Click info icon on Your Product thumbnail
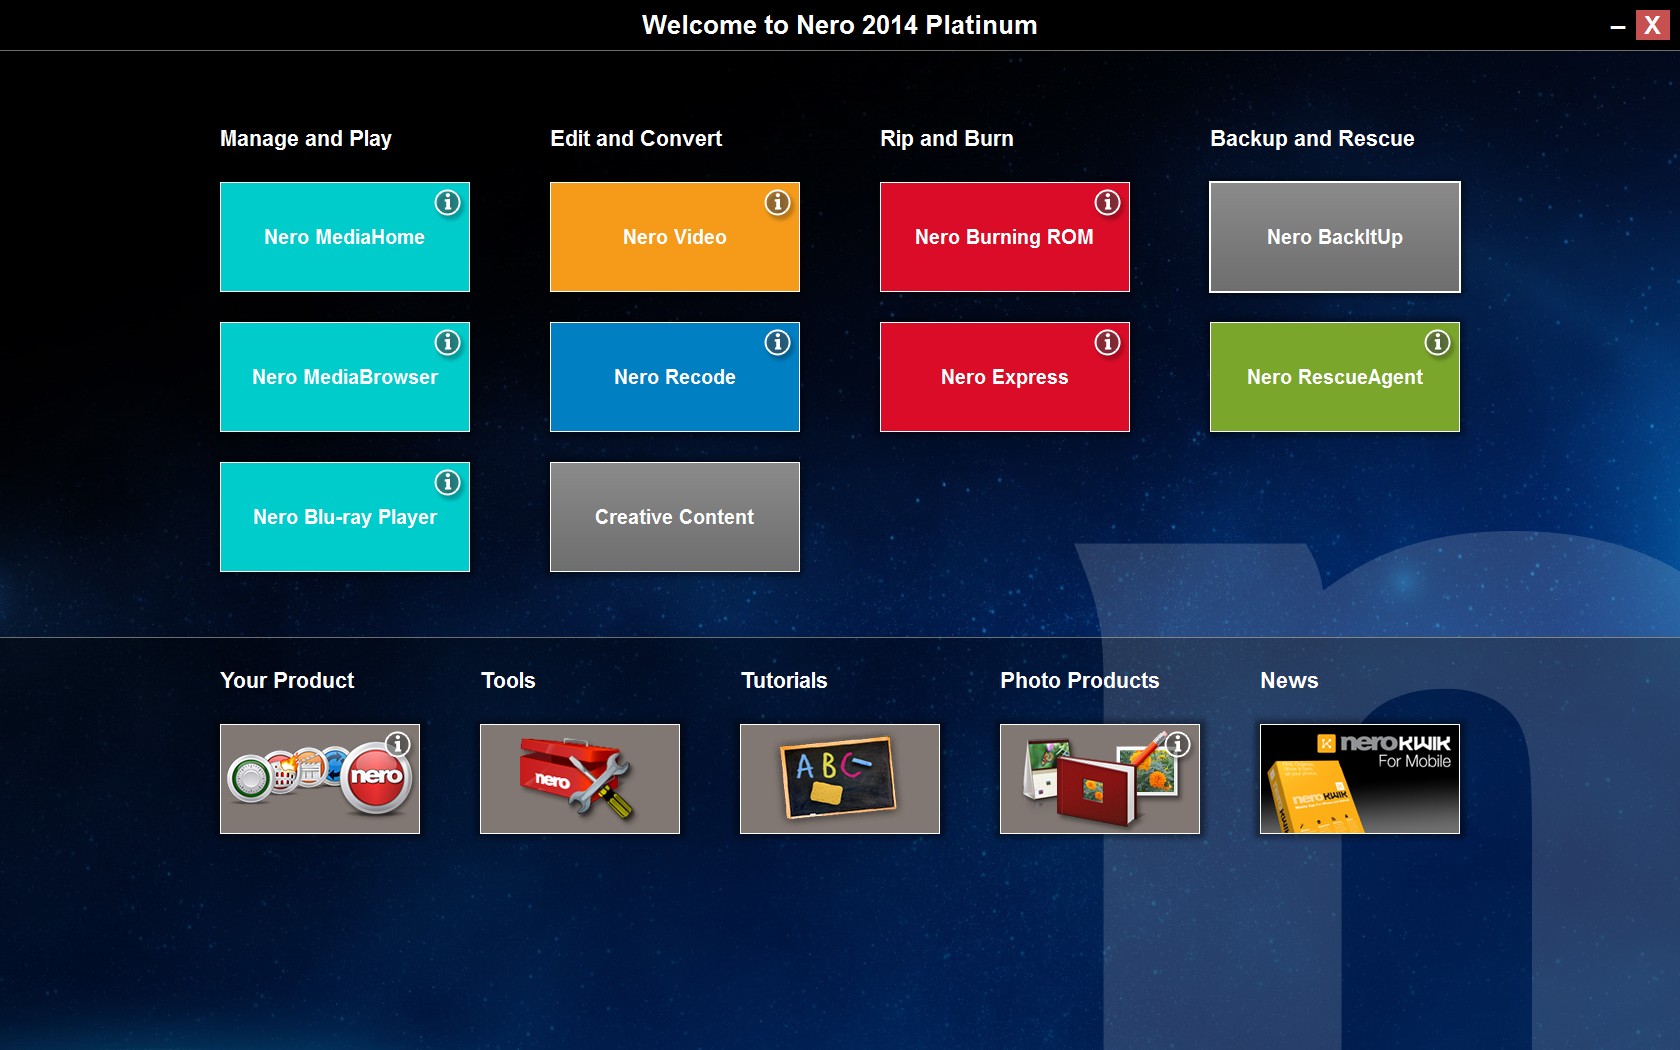 tap(398, 744)
